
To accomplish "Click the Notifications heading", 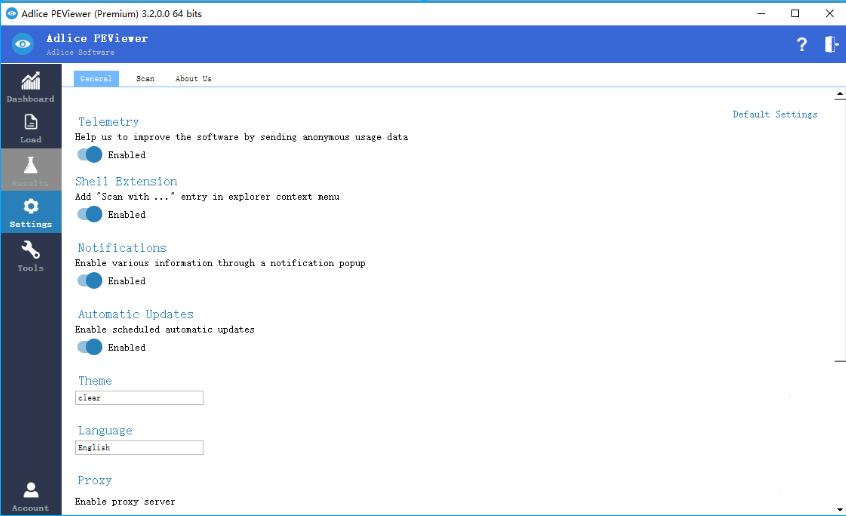I will click(122, 248).
